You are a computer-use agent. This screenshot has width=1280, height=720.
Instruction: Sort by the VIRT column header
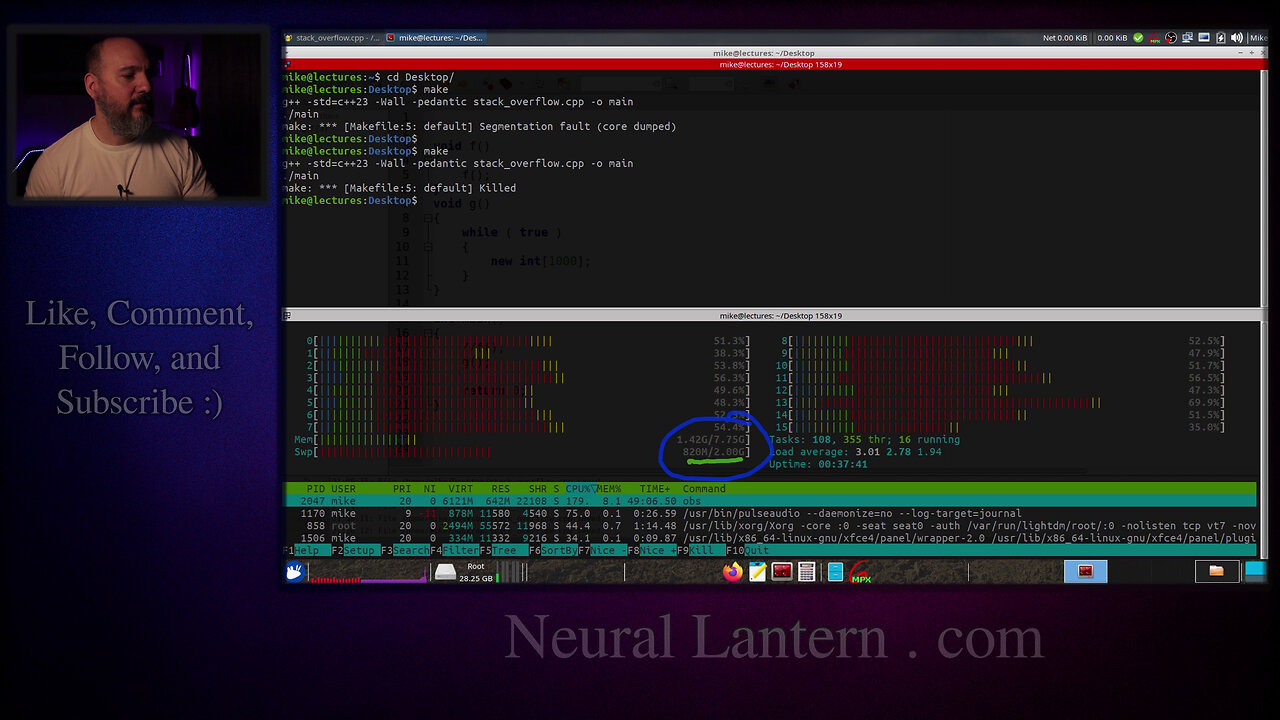pos(460,489)
